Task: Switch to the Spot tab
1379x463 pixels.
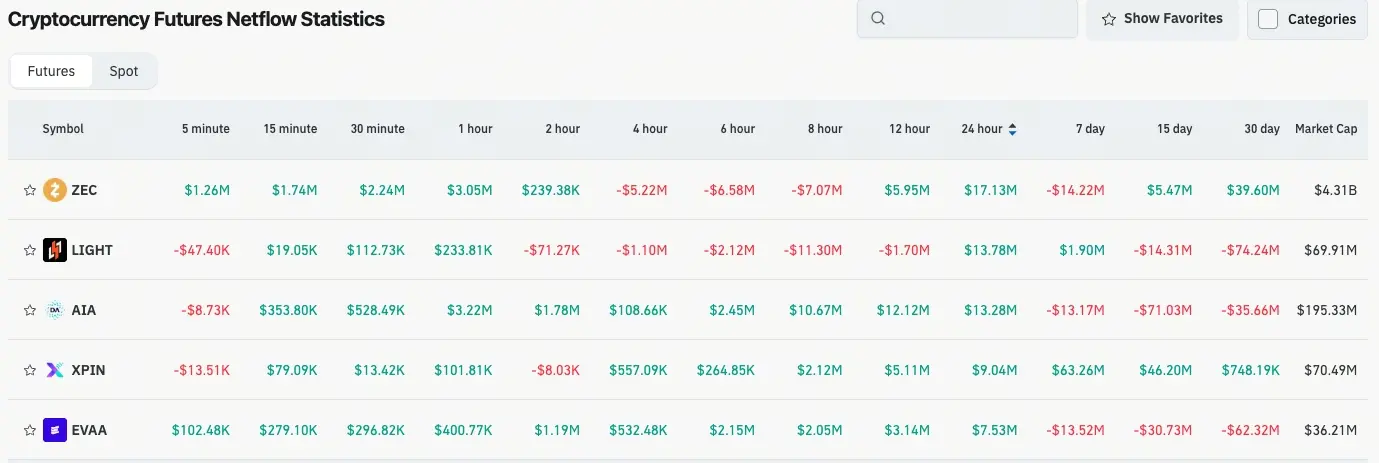Action: point(124,71)
